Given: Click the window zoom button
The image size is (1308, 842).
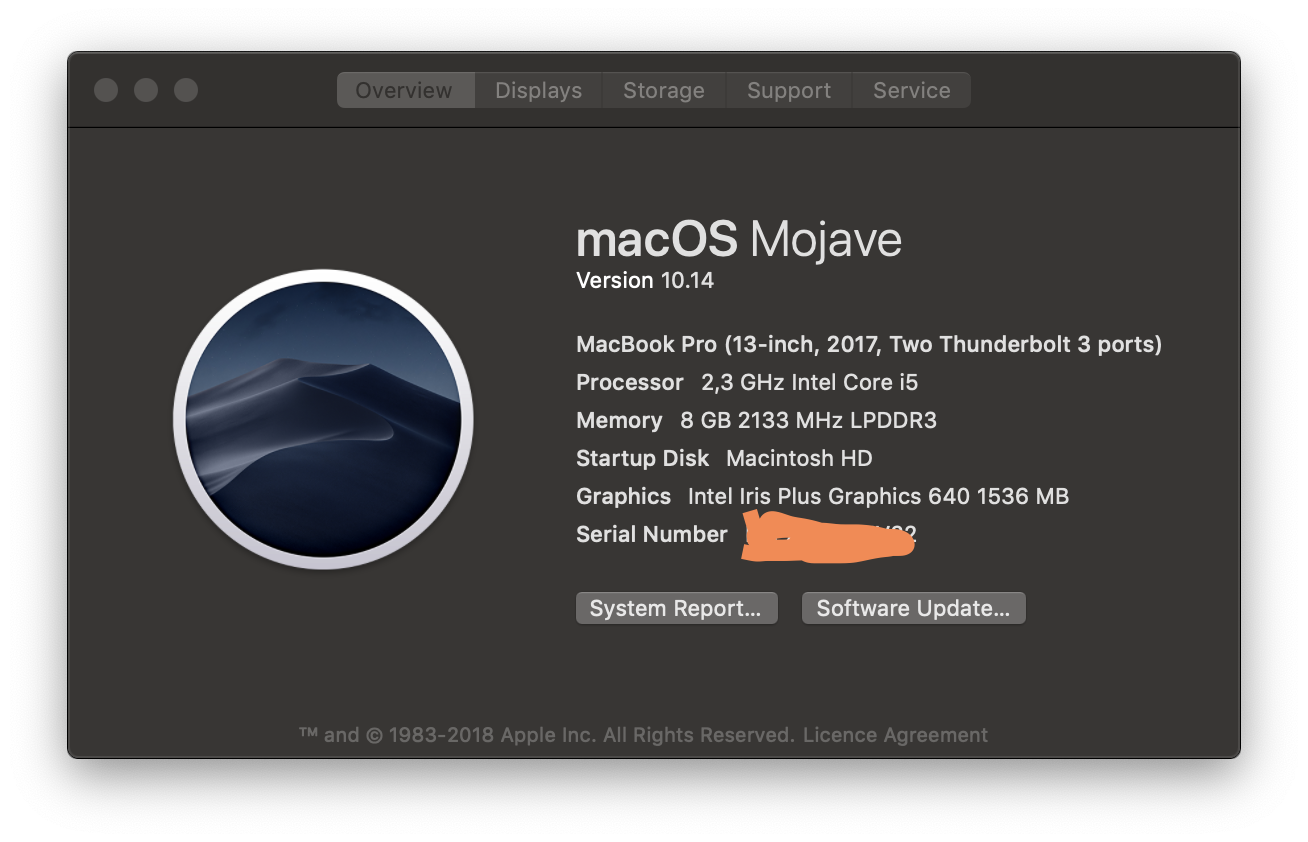Looking at the screenshot, I should click(x=186, y=90).
